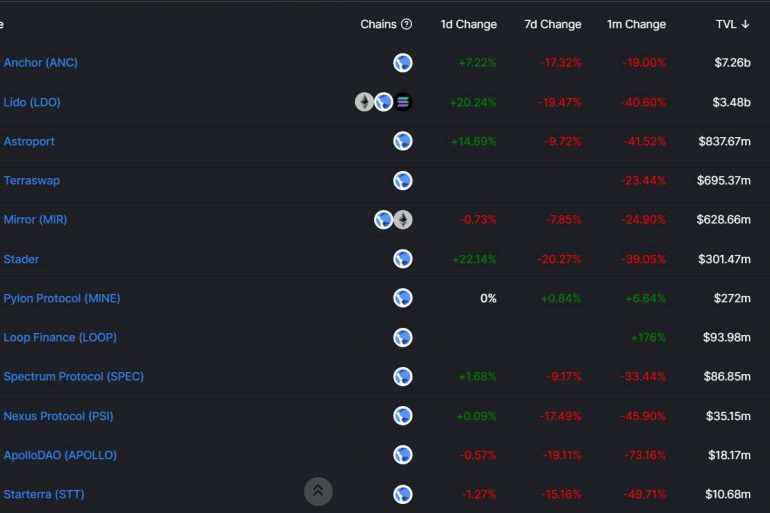Click the Ethereum chain icon in Mirror row

point(403,219)
